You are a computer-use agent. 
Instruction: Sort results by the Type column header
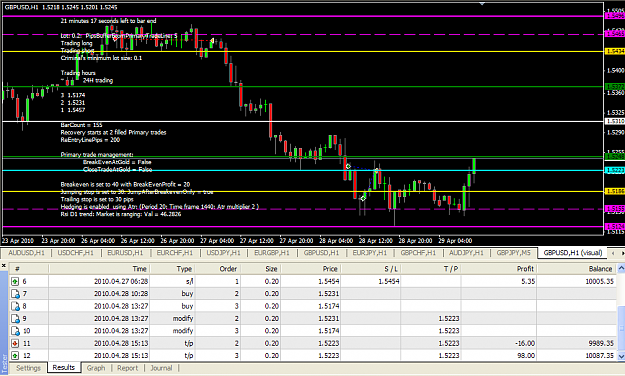coord(172,269)
